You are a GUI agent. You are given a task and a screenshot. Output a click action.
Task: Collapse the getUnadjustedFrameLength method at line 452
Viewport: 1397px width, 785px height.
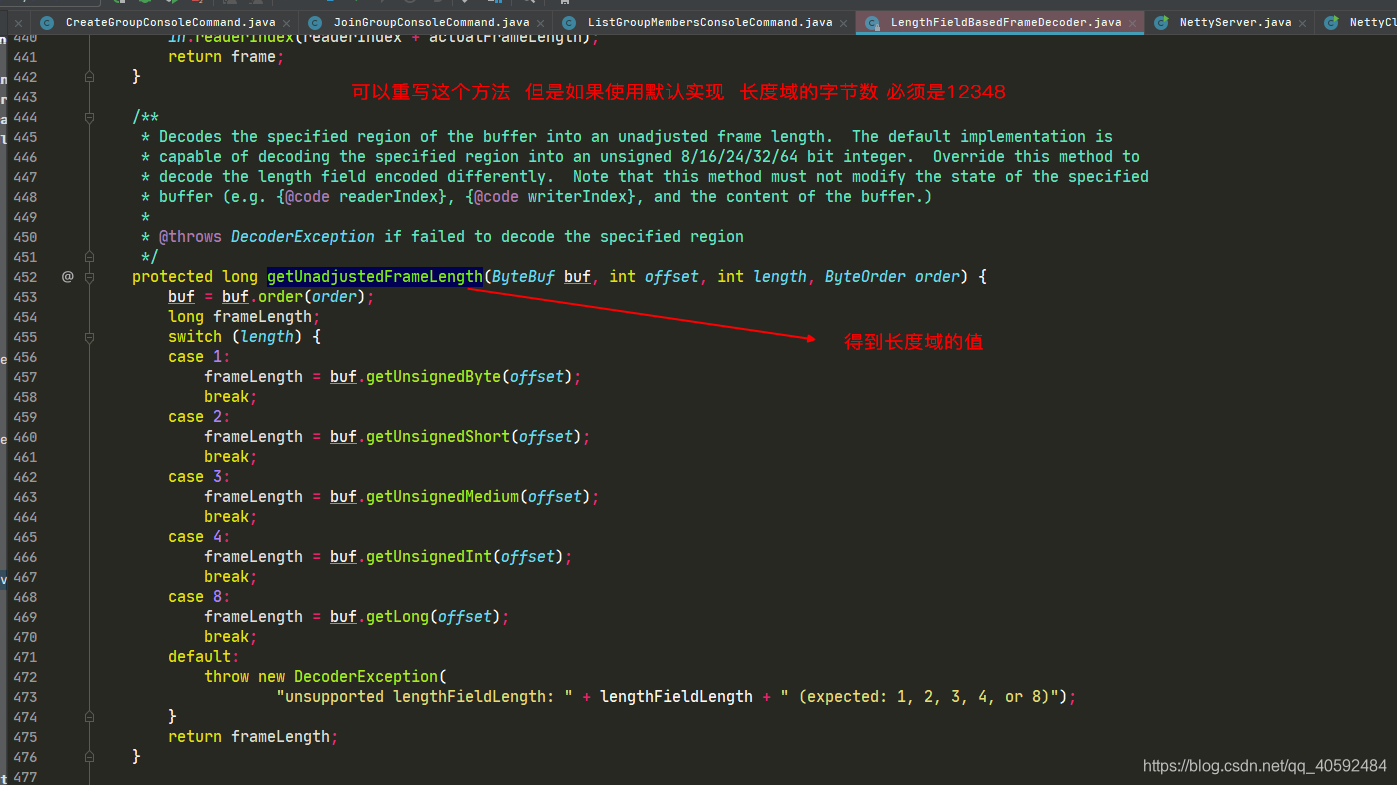89,277
